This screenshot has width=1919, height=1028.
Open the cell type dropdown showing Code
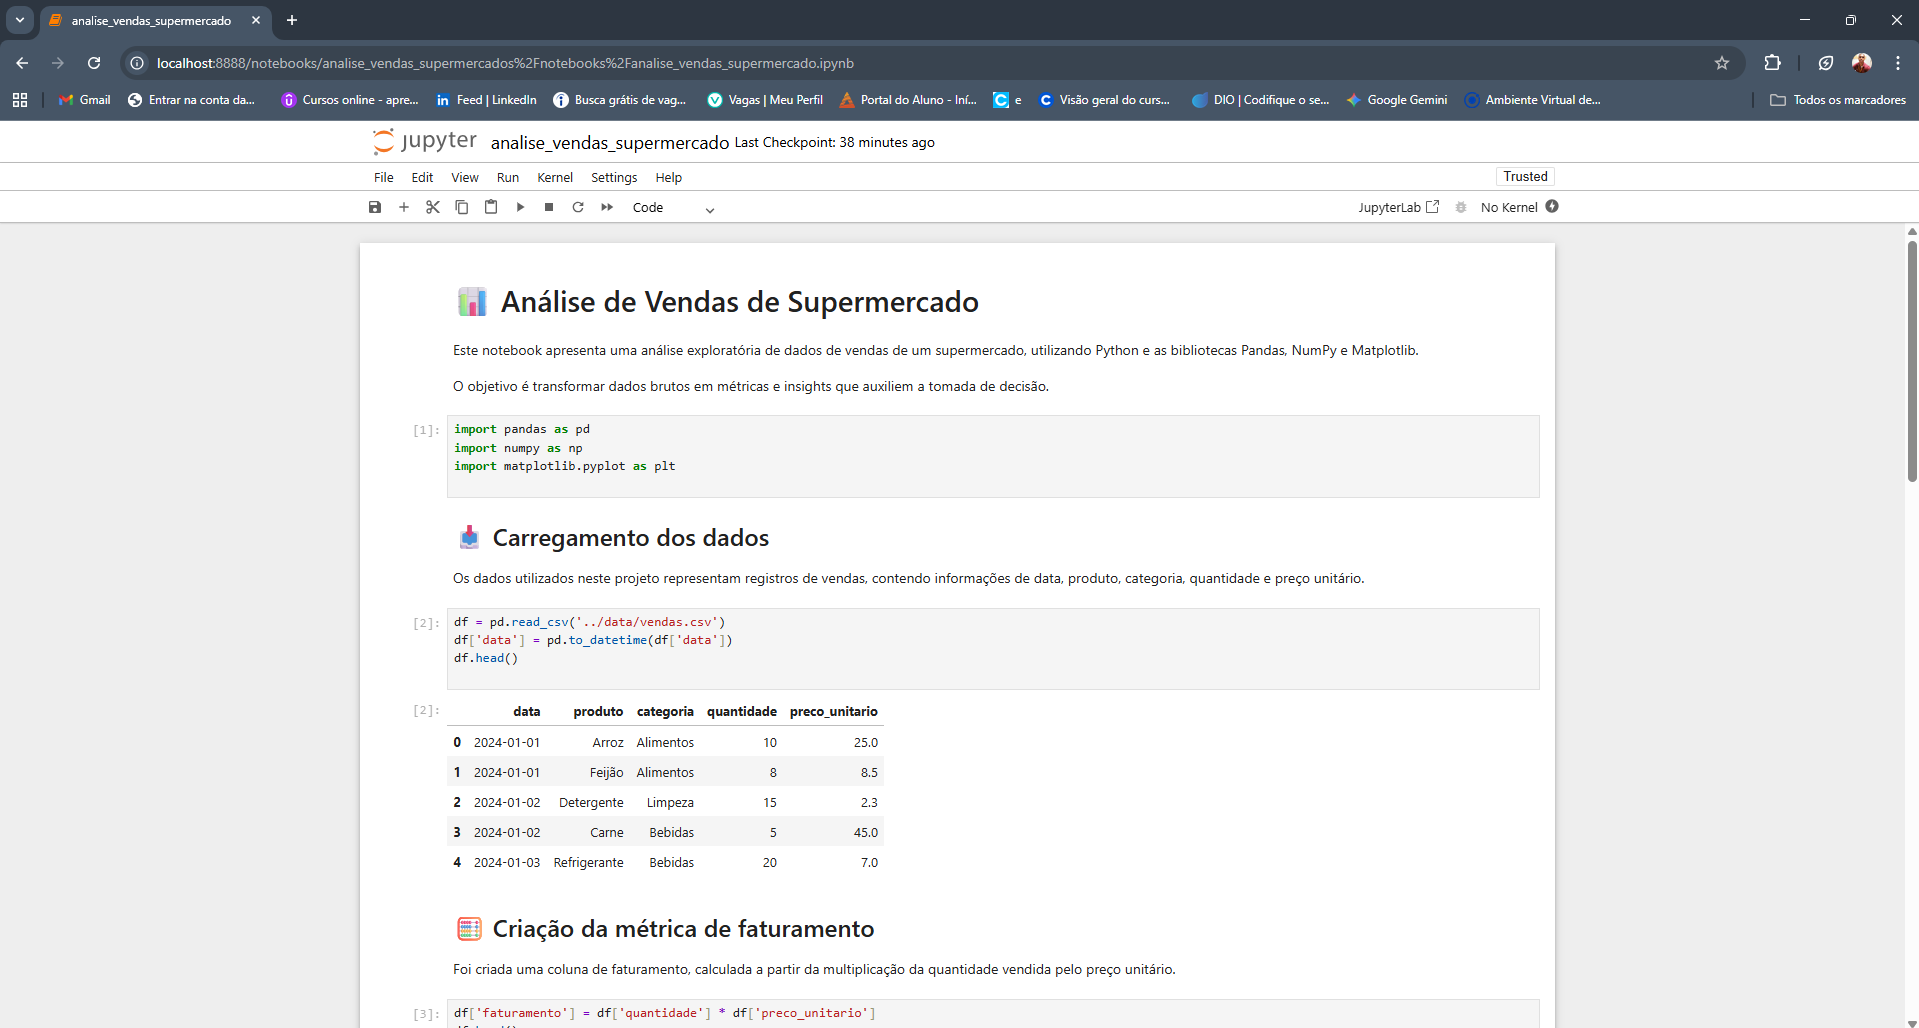click(x=672, y=208)
